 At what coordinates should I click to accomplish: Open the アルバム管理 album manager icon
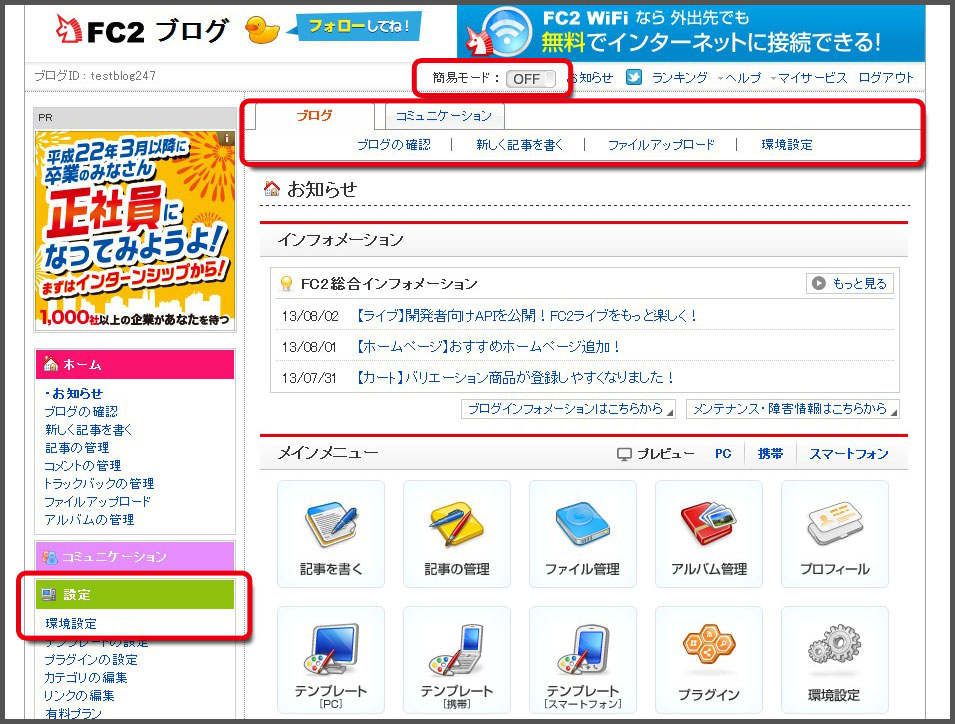709,534
